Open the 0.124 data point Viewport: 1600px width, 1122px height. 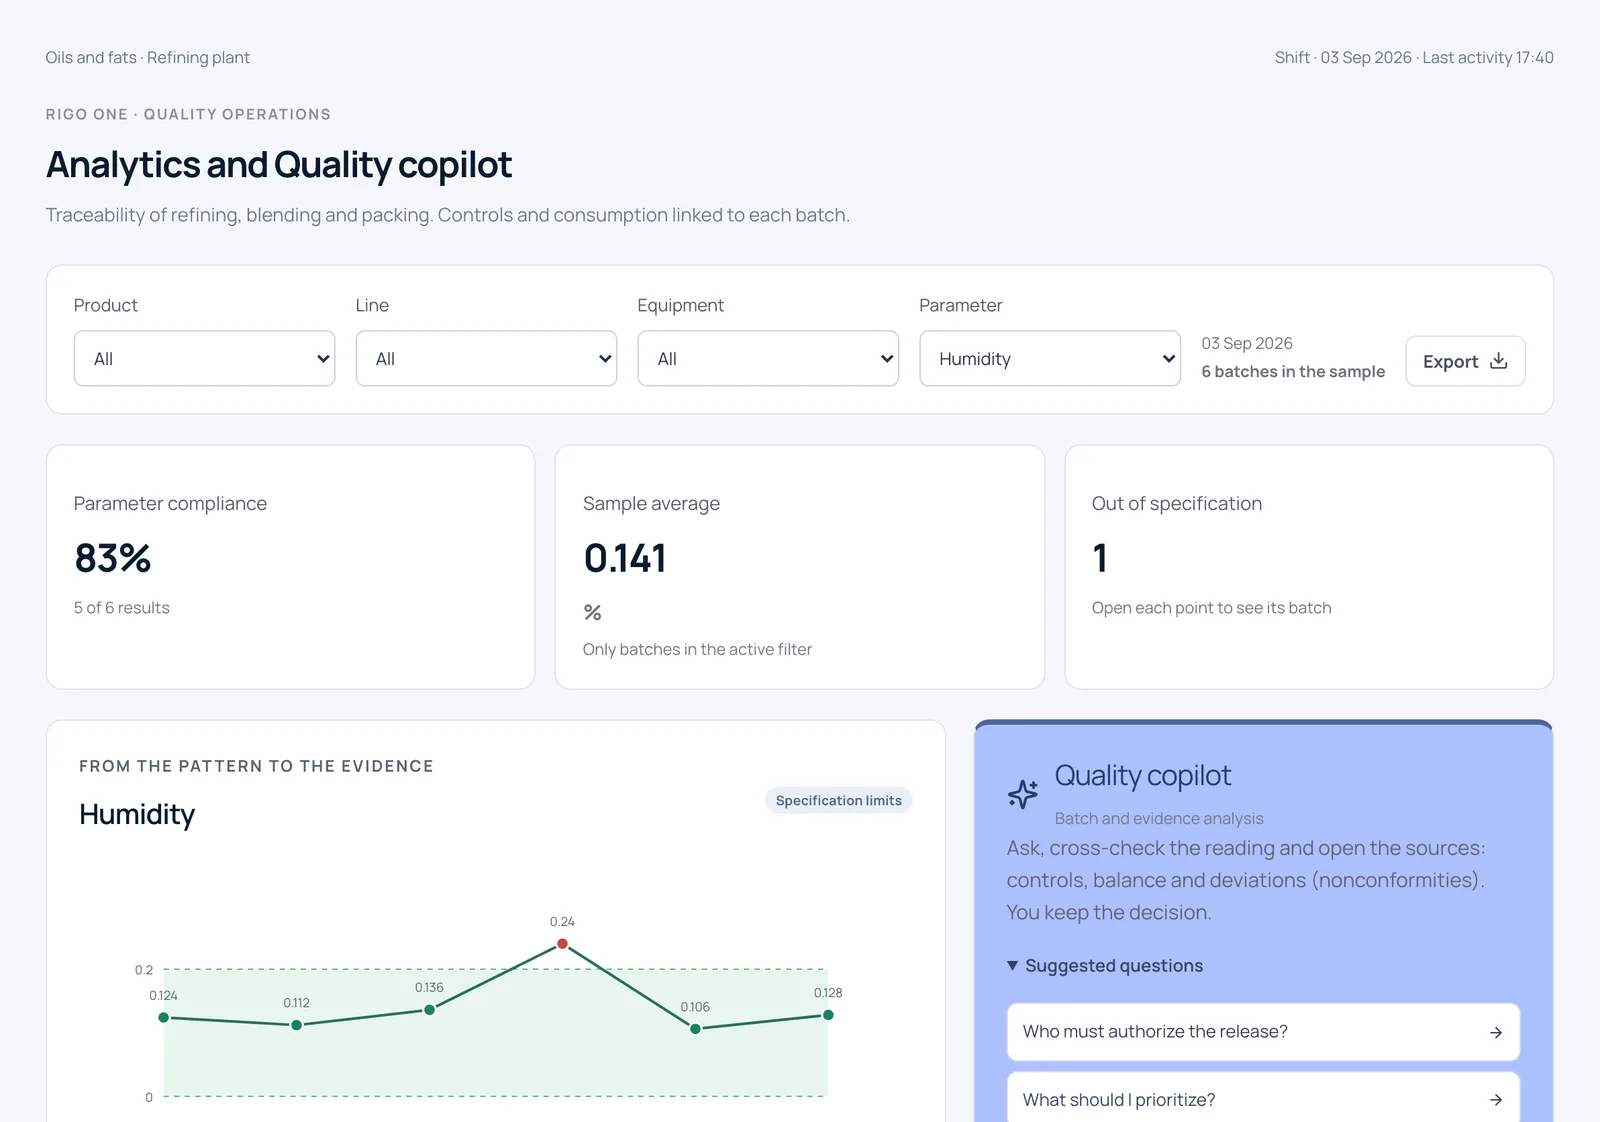[164, 1018]
